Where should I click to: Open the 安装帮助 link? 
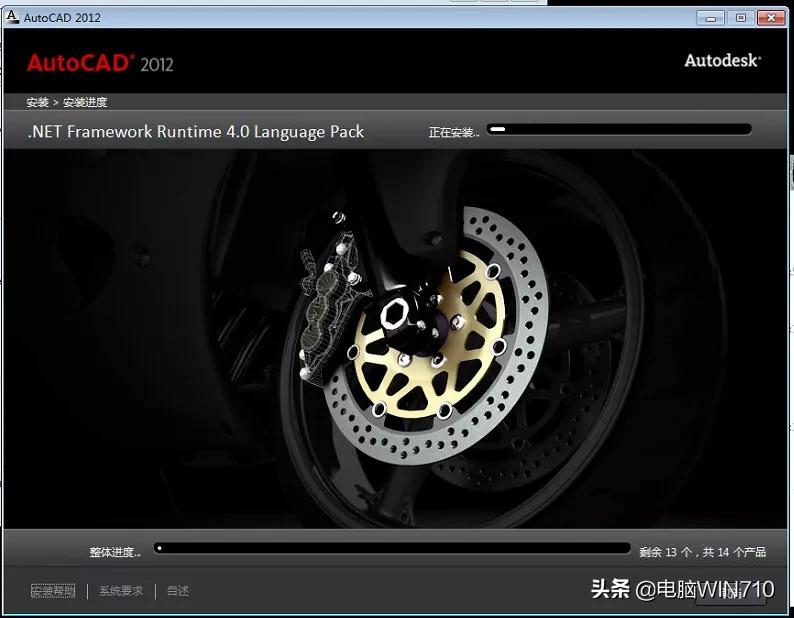click(x=53, y=591)
